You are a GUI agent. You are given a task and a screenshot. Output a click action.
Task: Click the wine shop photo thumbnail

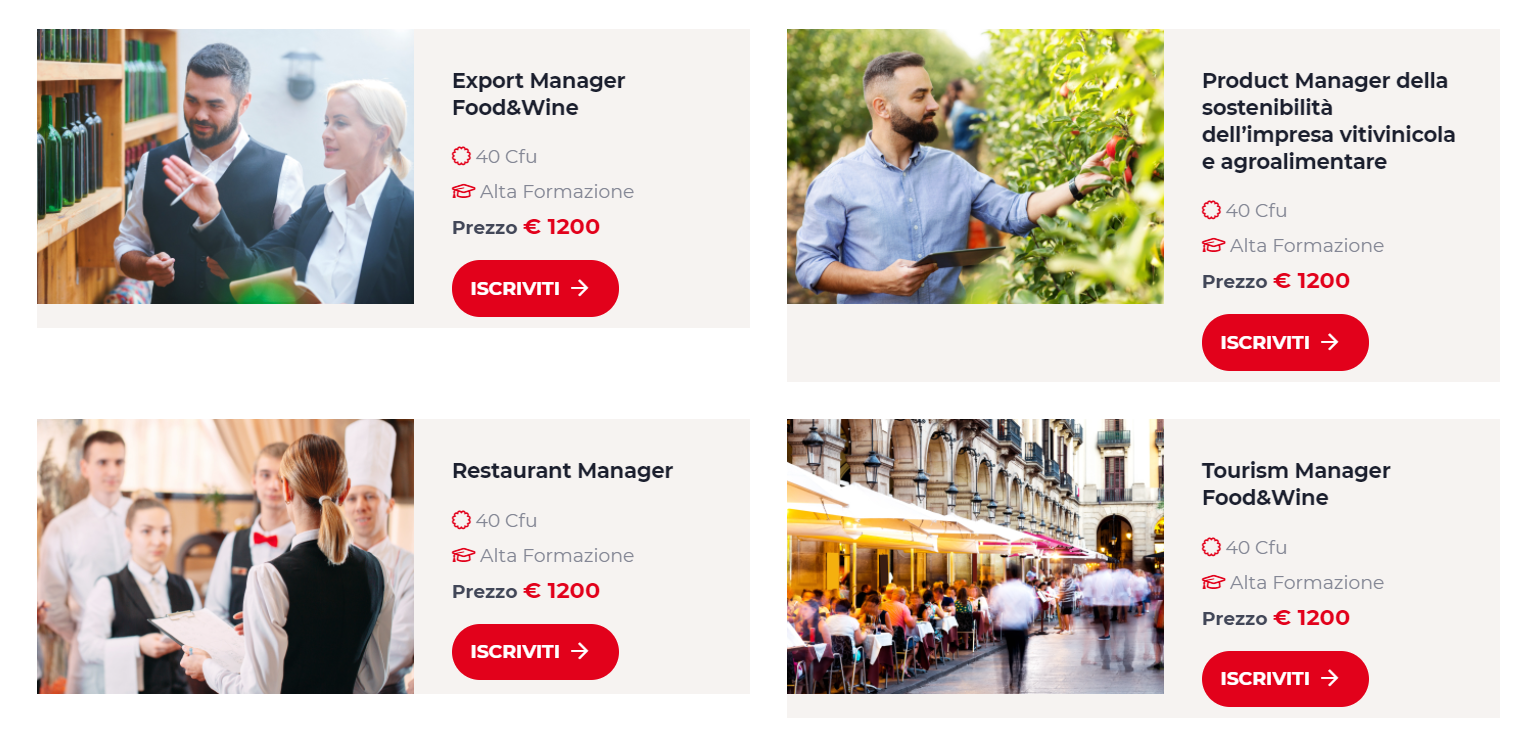pos(225,166)
